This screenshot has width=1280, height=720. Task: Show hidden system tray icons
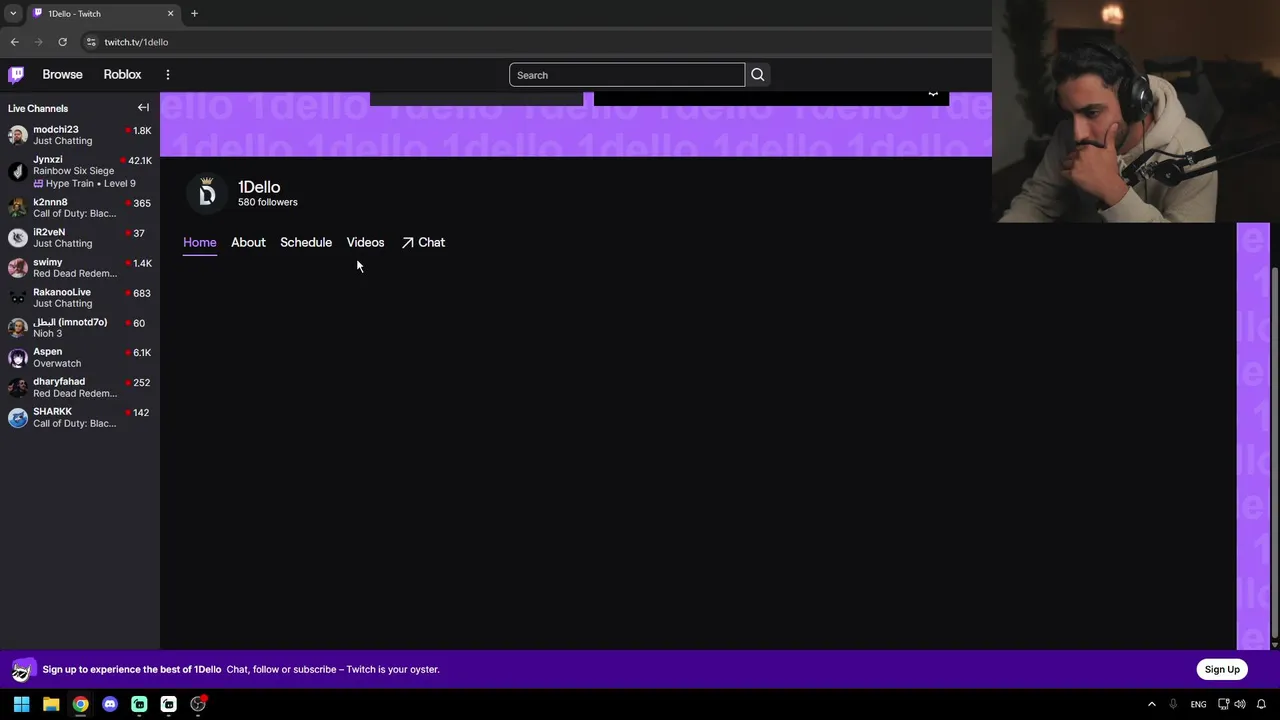click(x=1151, y=704)
